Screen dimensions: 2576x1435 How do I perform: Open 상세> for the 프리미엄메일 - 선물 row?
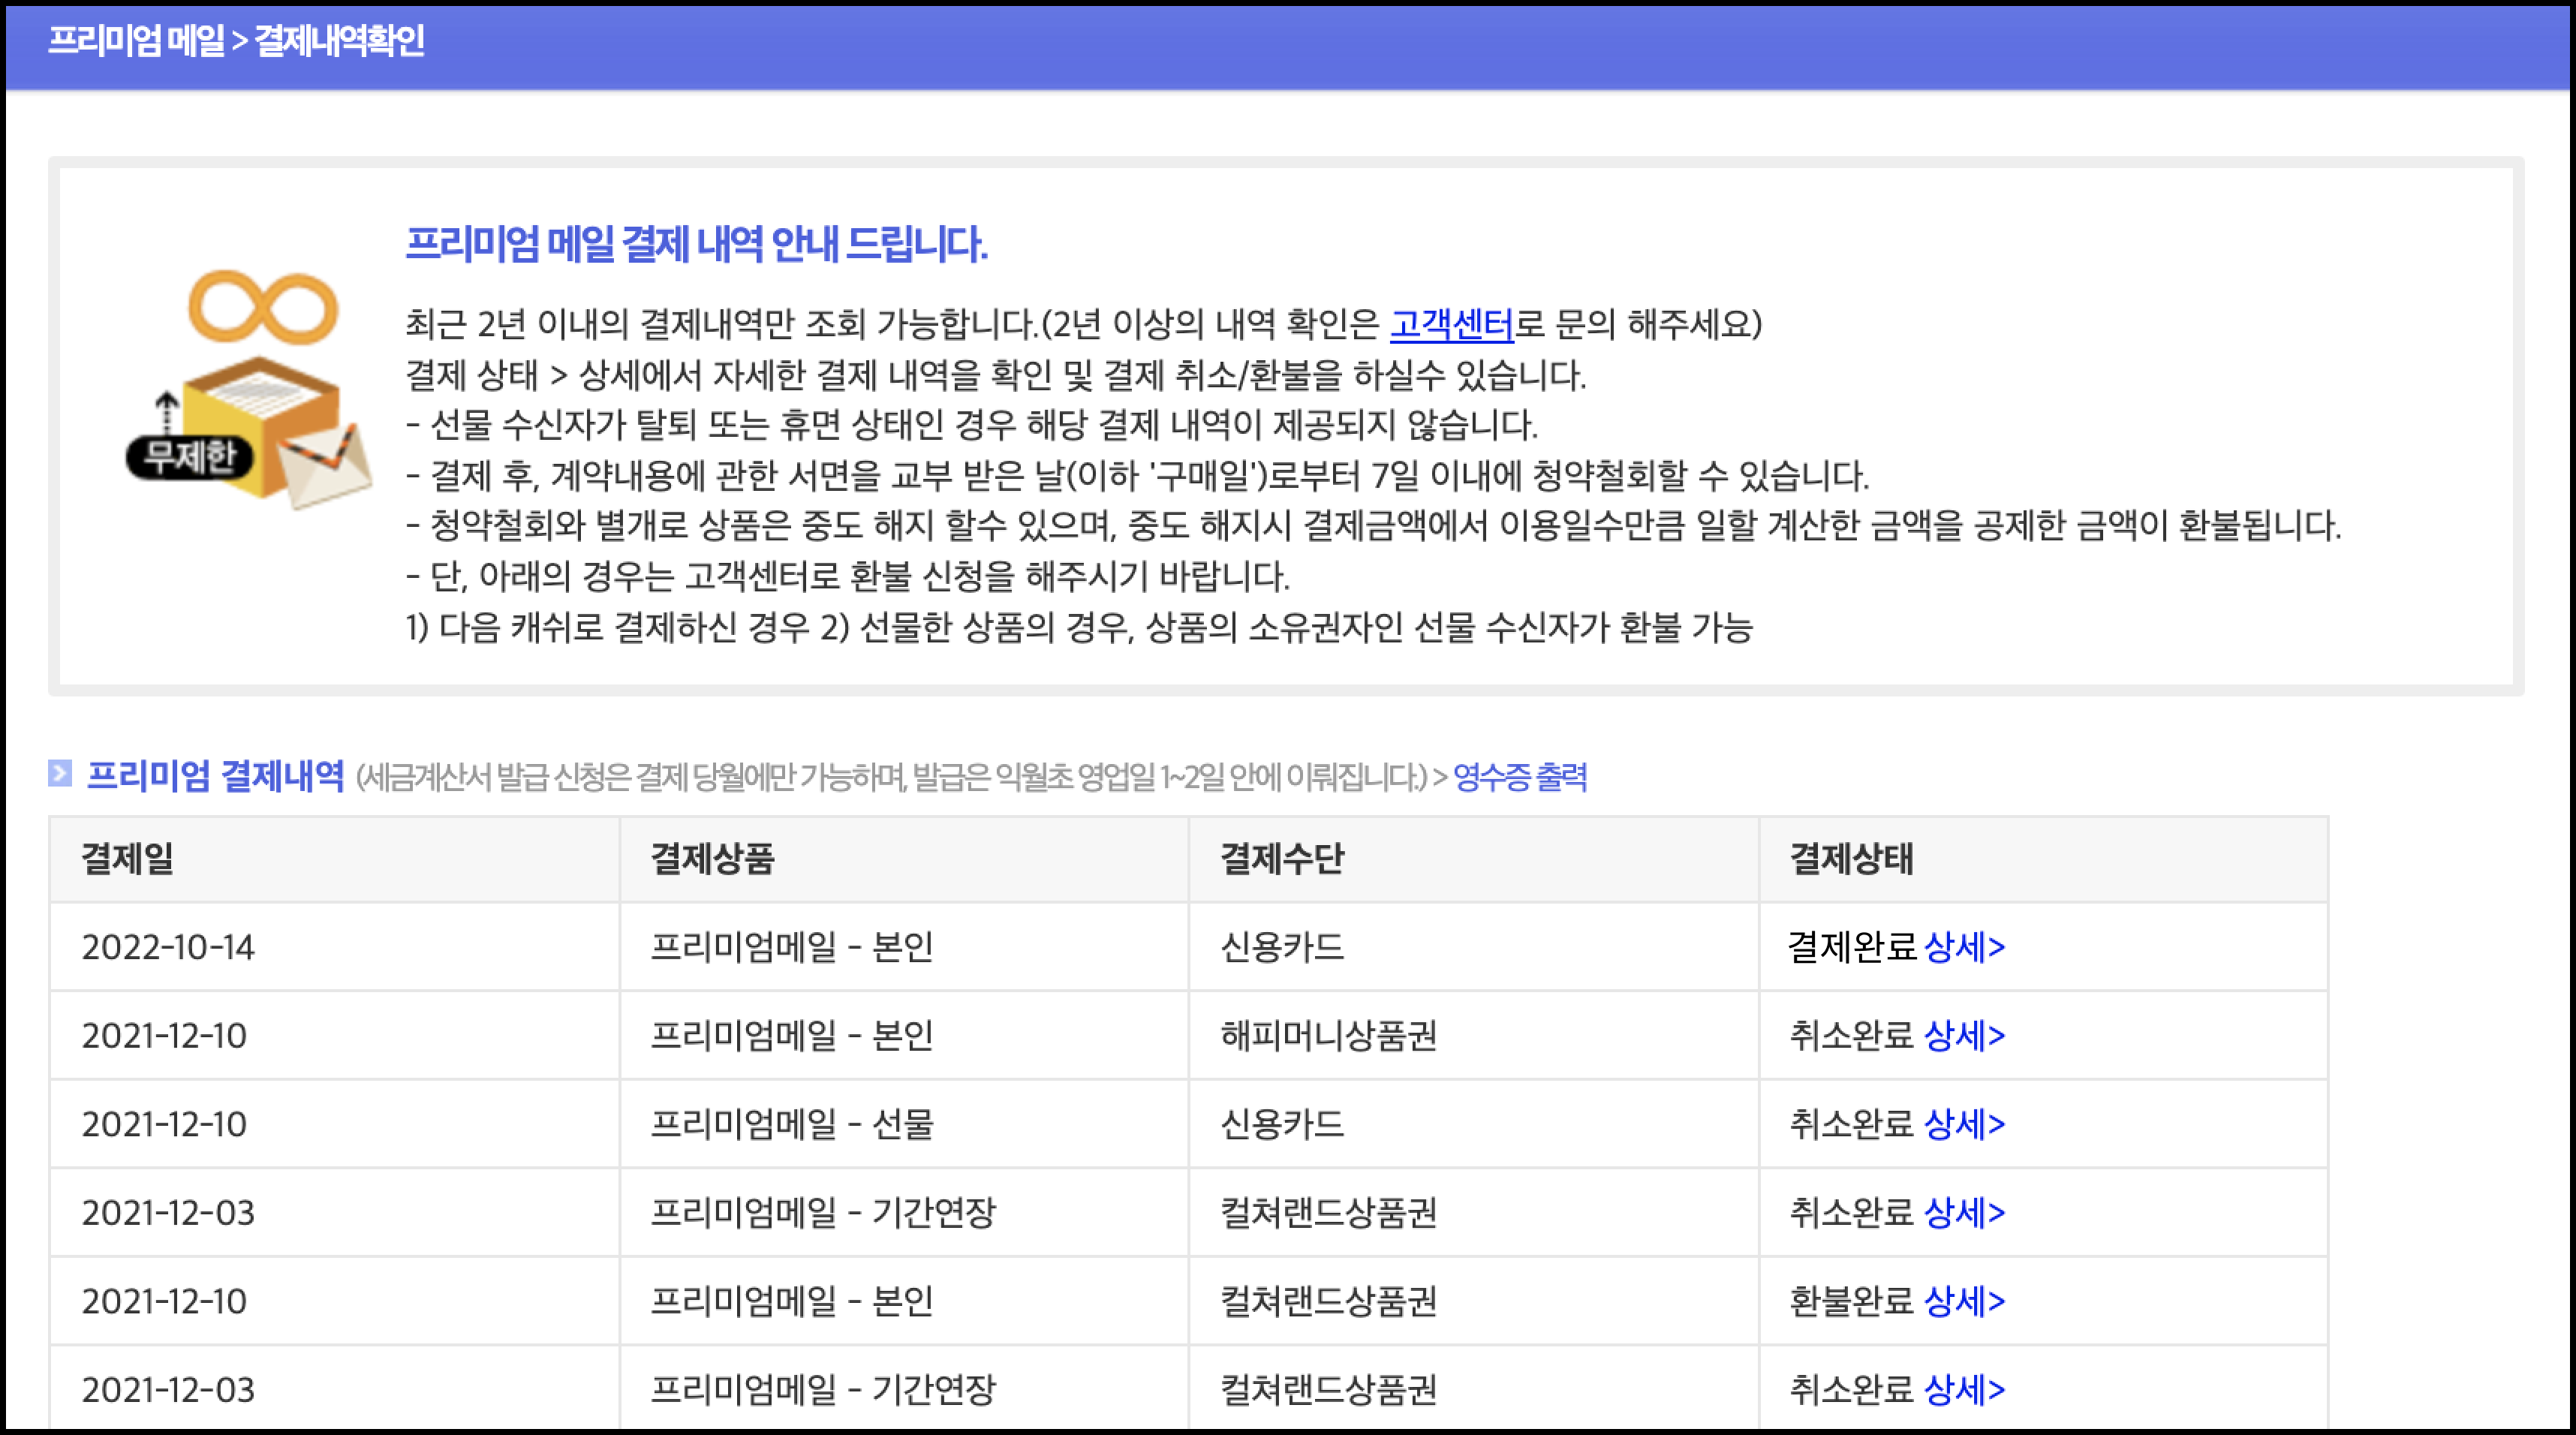pos(1964,1124)
